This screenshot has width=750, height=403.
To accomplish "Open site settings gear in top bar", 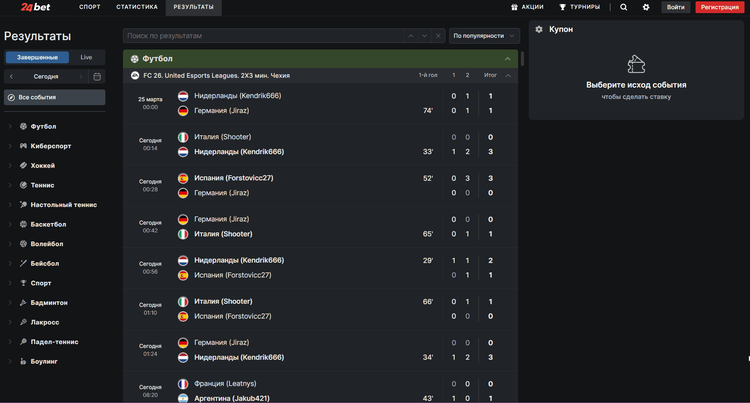I will (646, 7).
